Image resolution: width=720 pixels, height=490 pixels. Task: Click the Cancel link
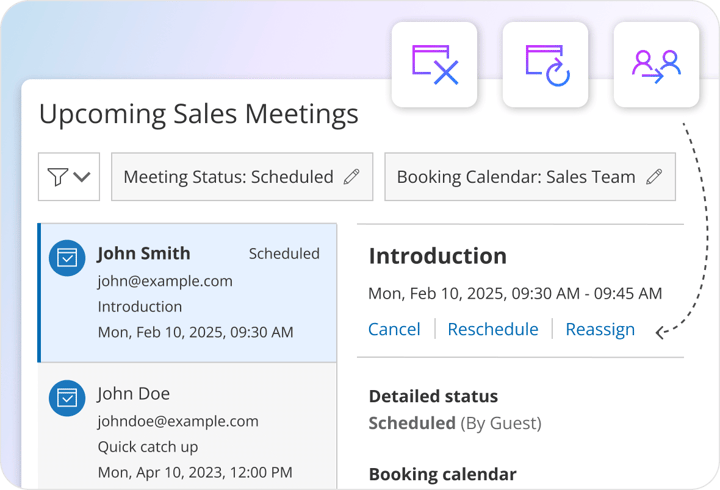tap(394, 329)
